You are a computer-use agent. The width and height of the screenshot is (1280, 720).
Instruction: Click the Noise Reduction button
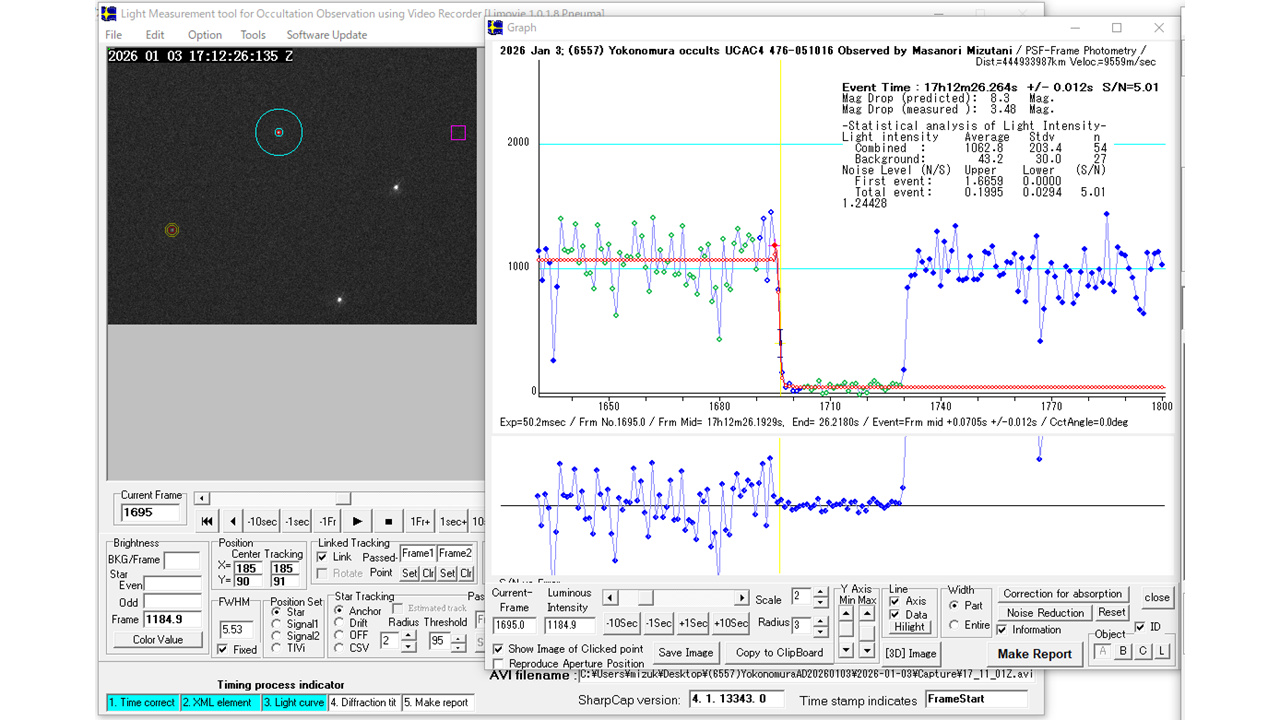point(1045,613)
